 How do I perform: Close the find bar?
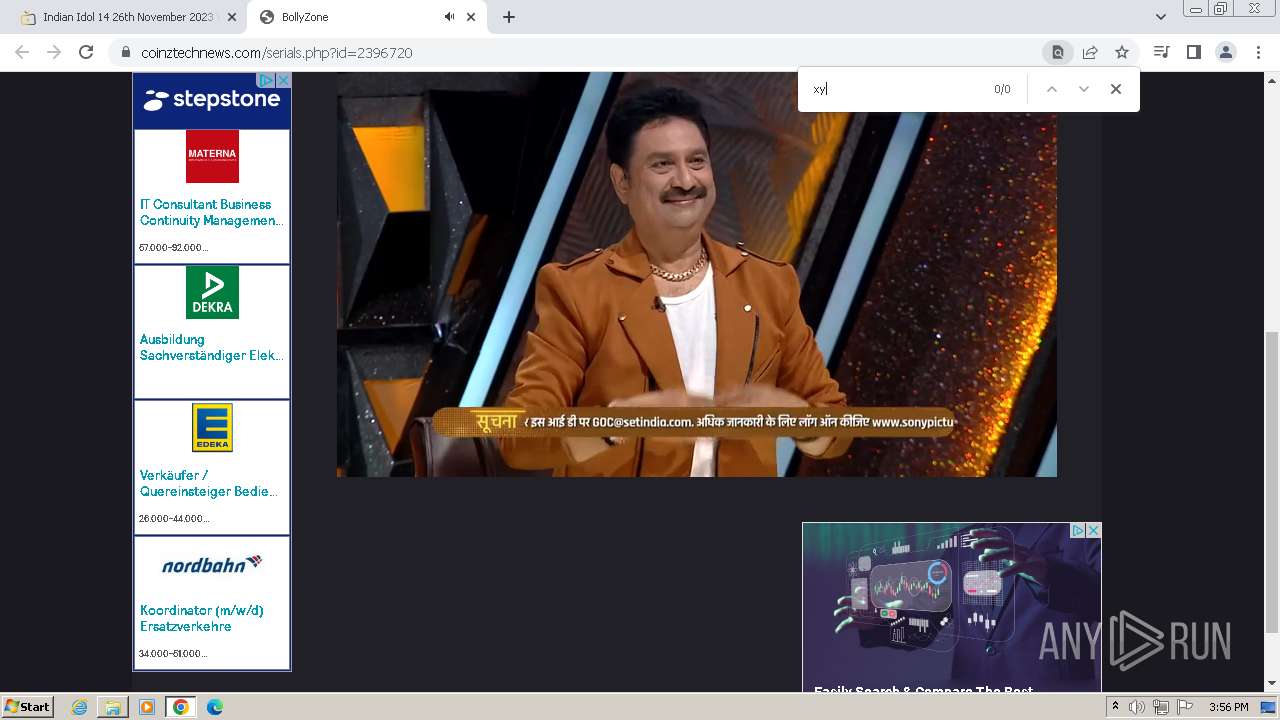click(1116, 89)
